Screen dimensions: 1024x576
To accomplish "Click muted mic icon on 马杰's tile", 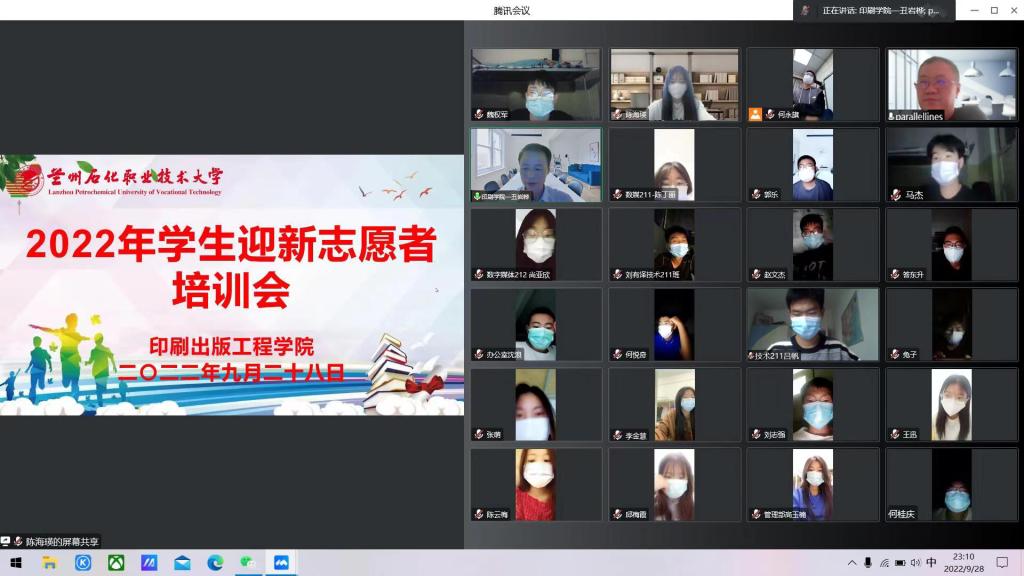I will coord(896,195).
